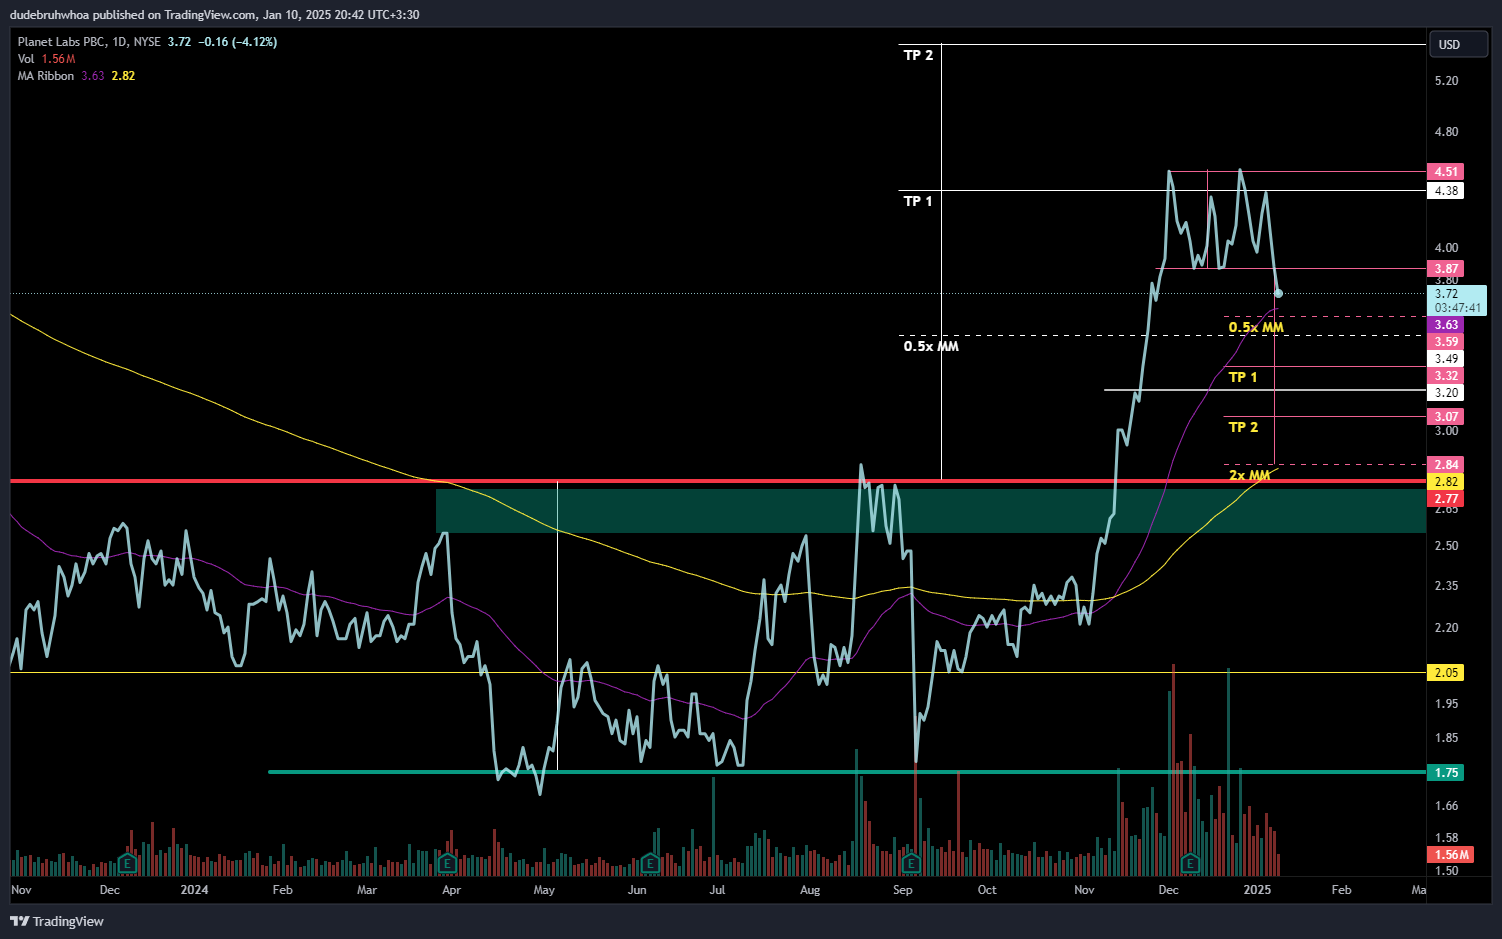Click earnings E marker between Dec and 2025
Image resolution: width=1502 pixels, height=939 pixels.
point(1190,863)
